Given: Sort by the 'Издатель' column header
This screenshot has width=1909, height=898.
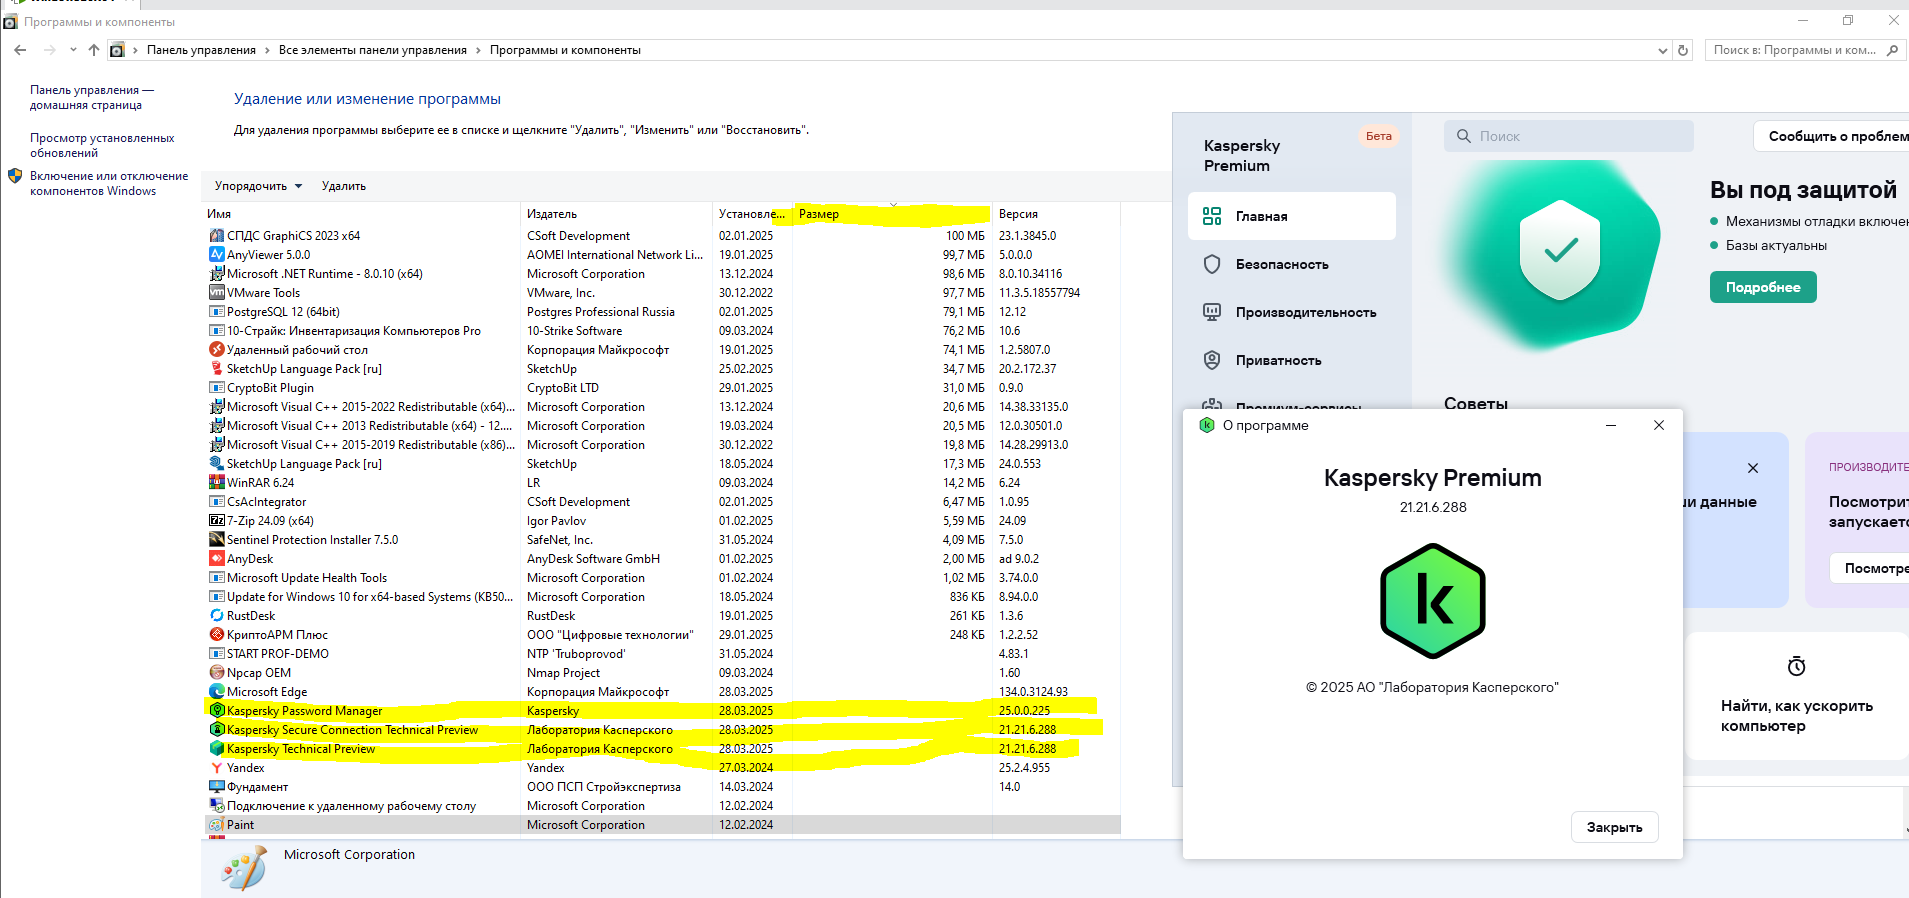Looking at the screenshot, I should pyautogui.click(x=616, y=214).
